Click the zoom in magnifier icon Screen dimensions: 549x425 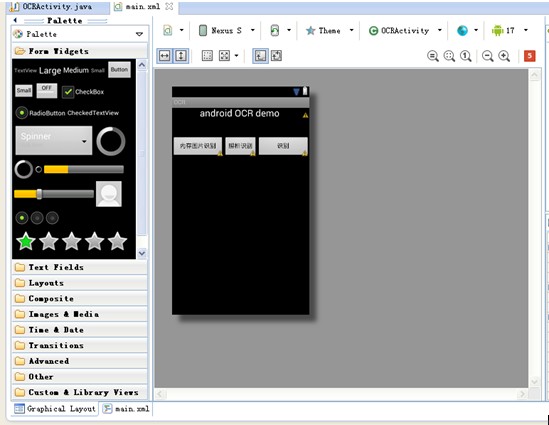coord(504,56)
